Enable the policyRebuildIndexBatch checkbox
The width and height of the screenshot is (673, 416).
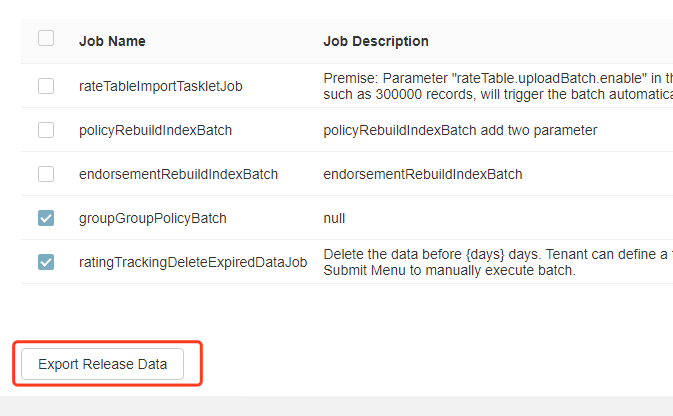[46, 130]
